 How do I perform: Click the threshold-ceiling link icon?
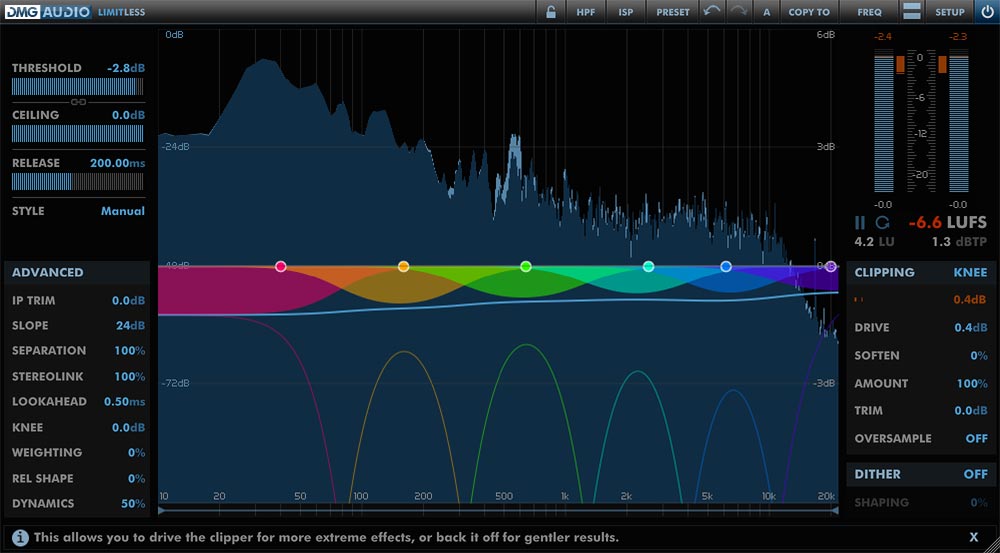(78, 102)
